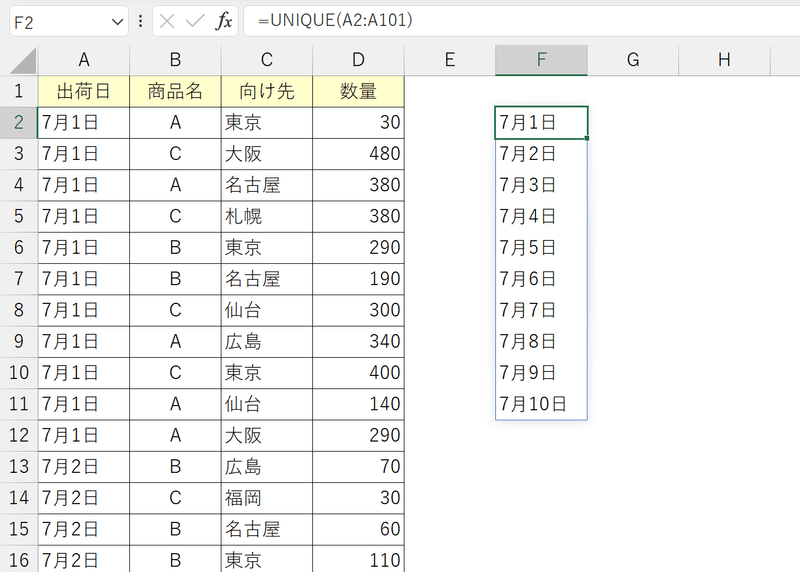Select column C header
This screenshot has width=800, height=572.
tap(267, 60)
